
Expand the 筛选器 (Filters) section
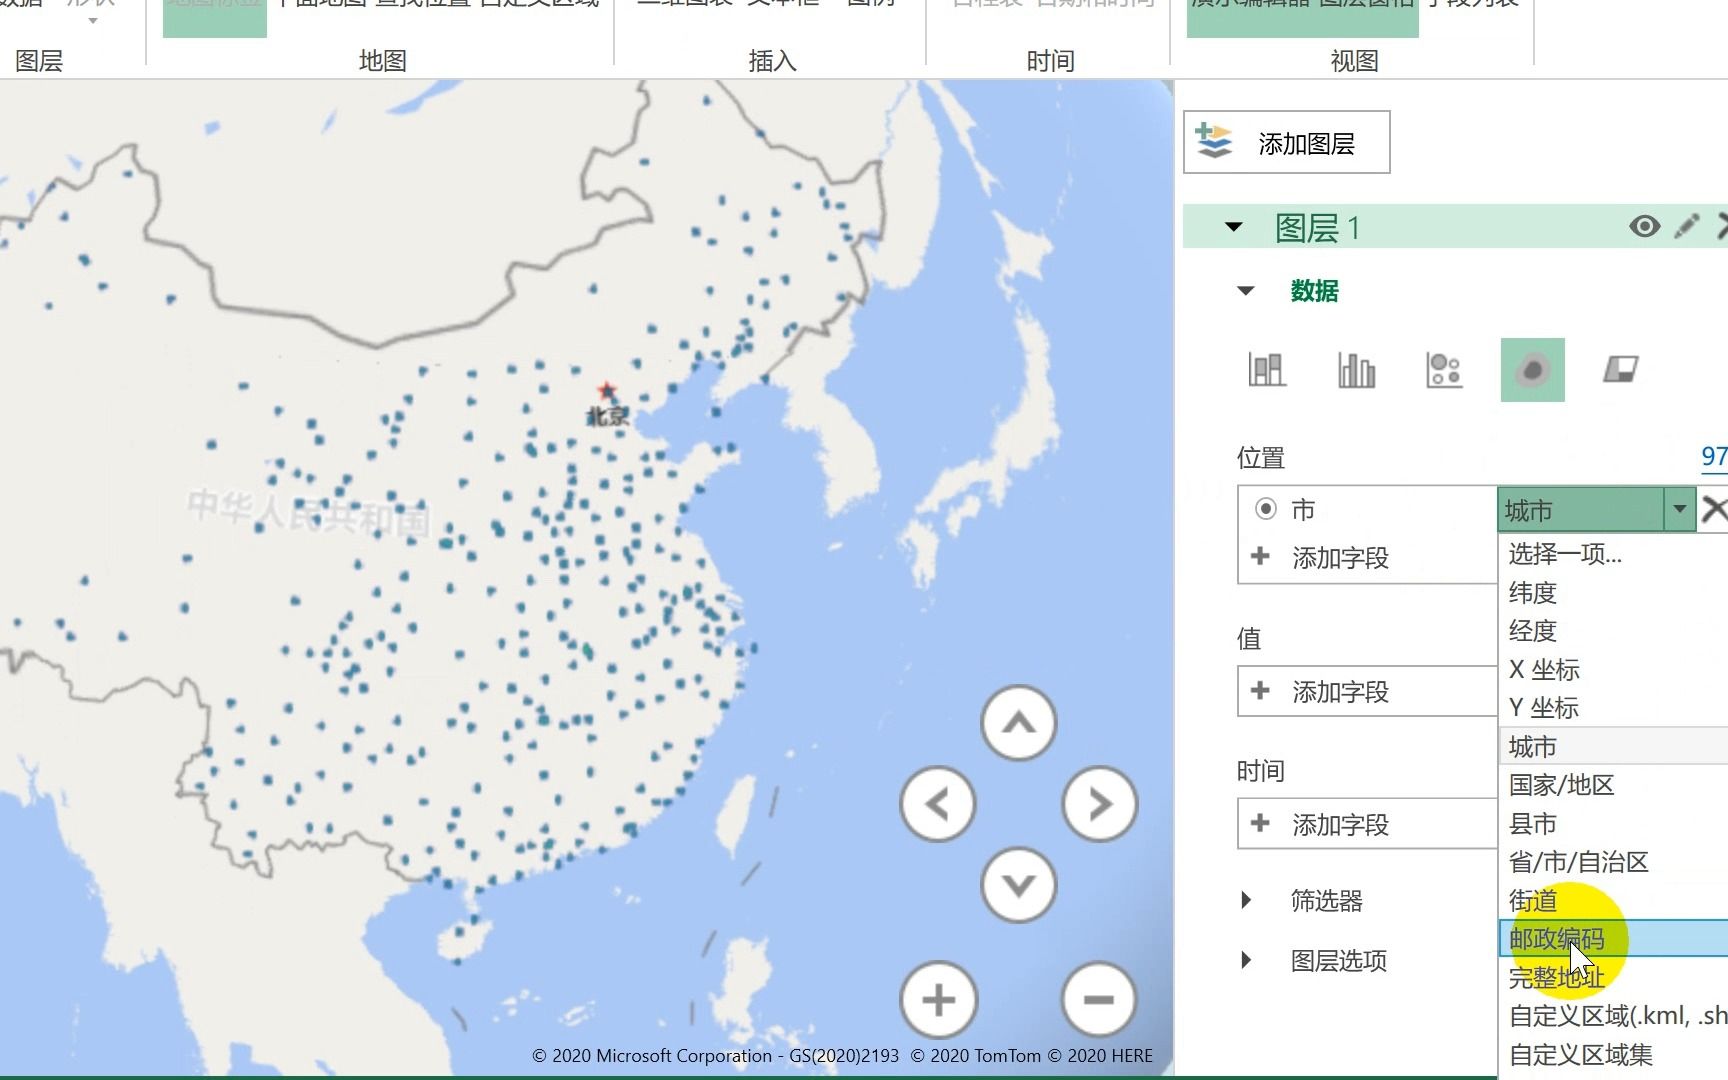tap(1246, 900)
